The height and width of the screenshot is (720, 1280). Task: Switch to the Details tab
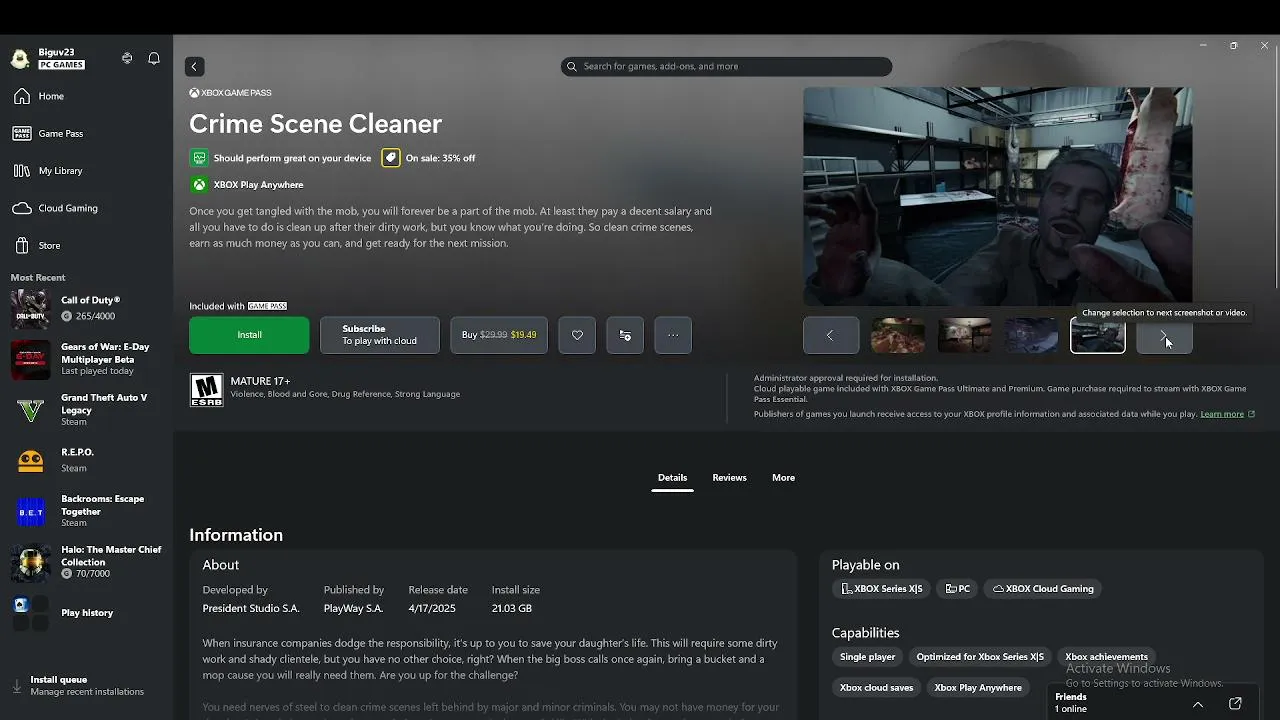pos(672,478)
